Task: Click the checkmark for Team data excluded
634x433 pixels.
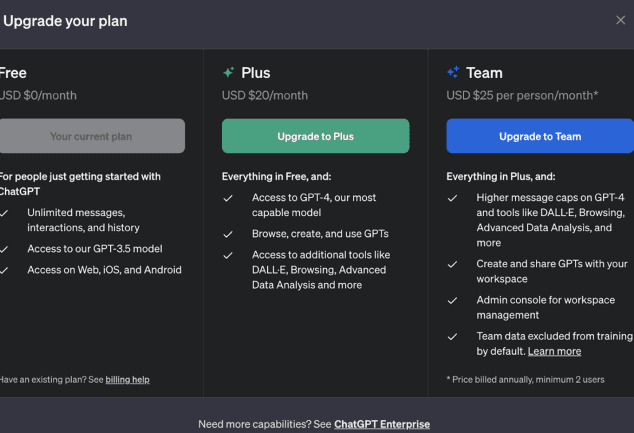Action: (453, 337)
